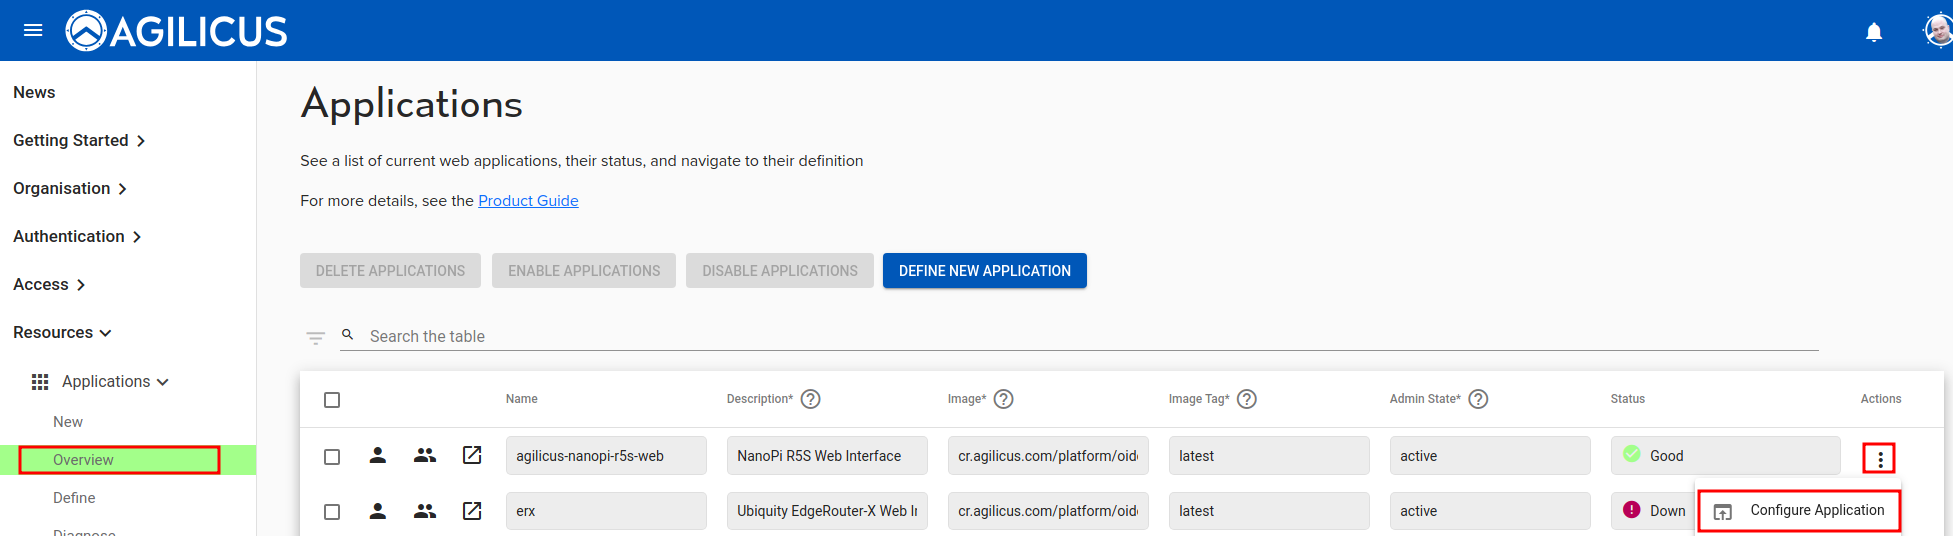Click the notifications bell icon
The image size is (1953, 536).
coord(1873,32)
